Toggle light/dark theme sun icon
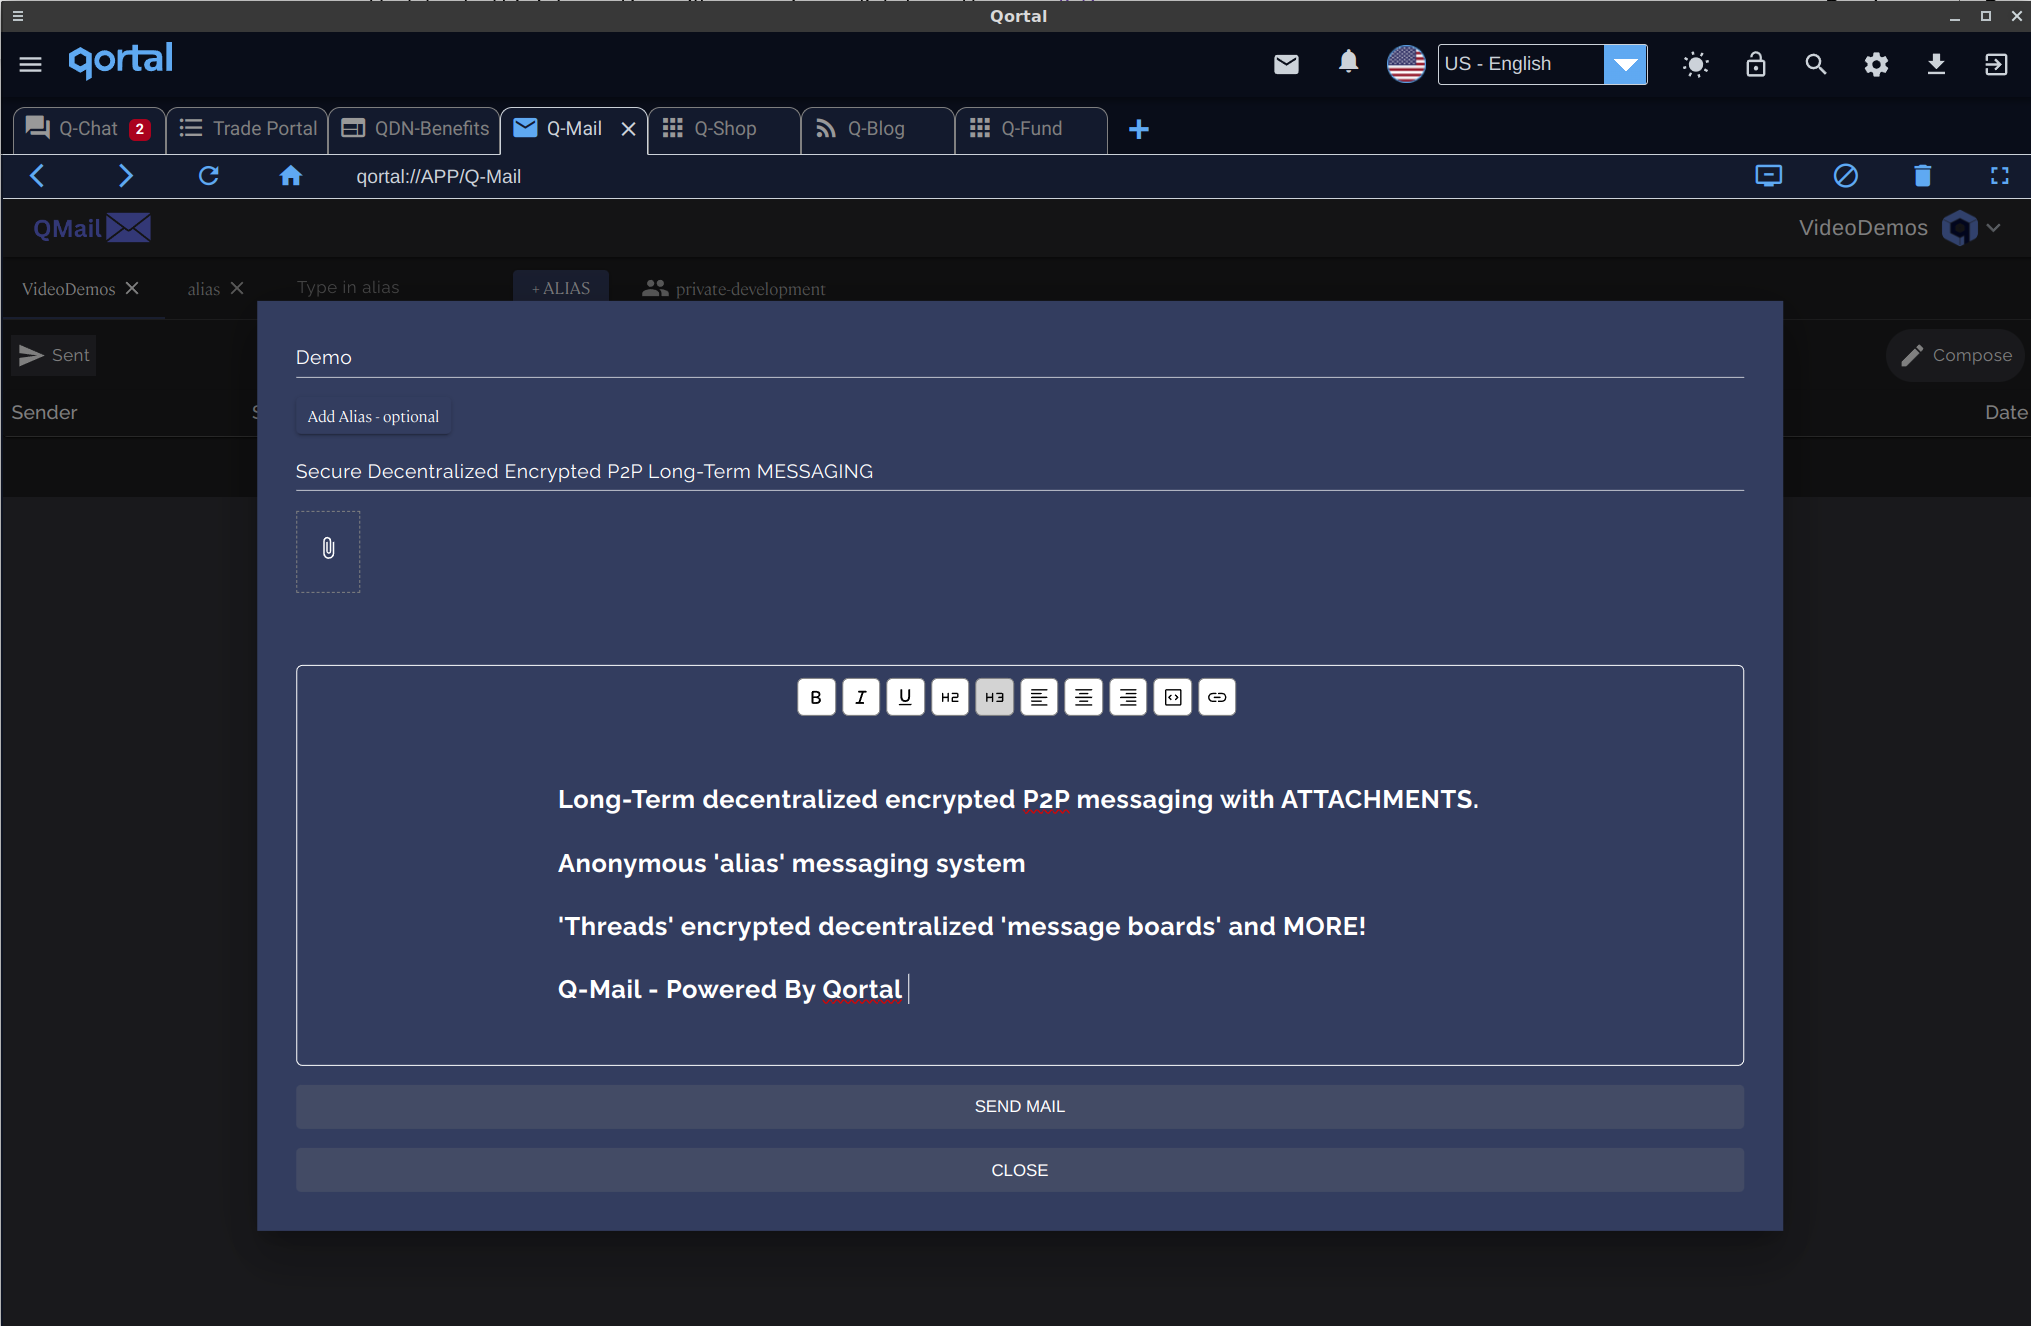Image resolution: width=2031 pixels, height=1326 pixels. [x=1695, y=65]
